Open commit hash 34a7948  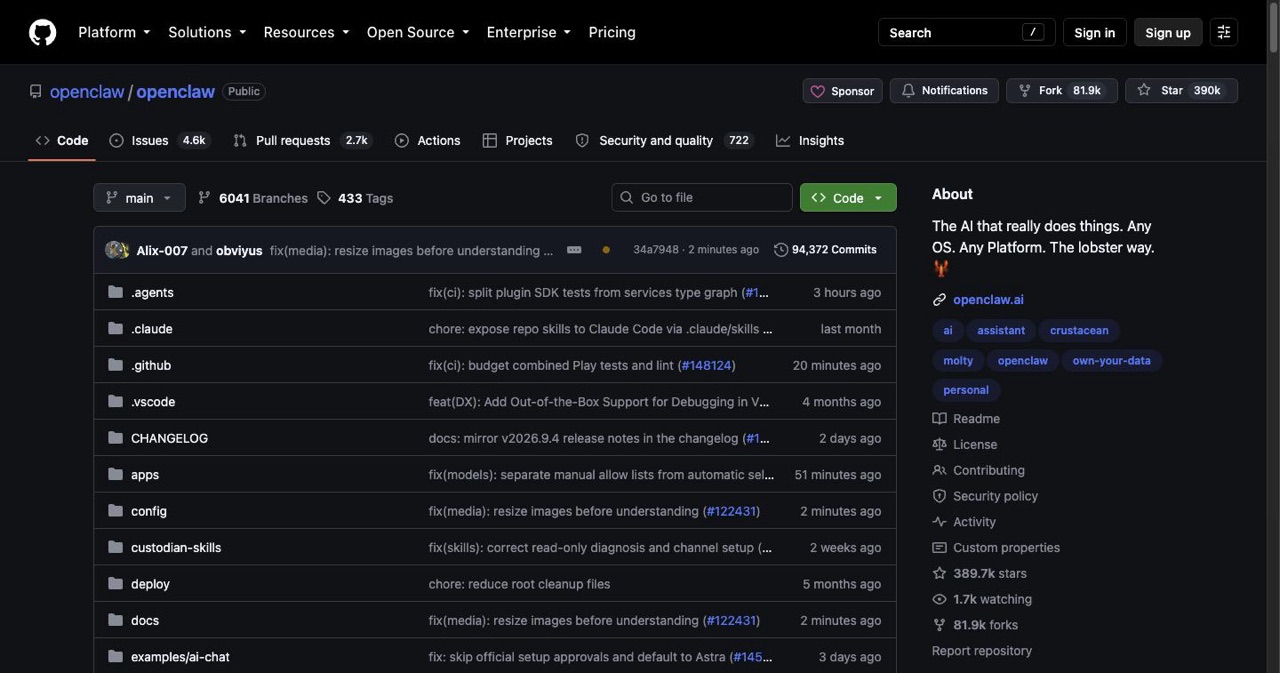(655, 250)
